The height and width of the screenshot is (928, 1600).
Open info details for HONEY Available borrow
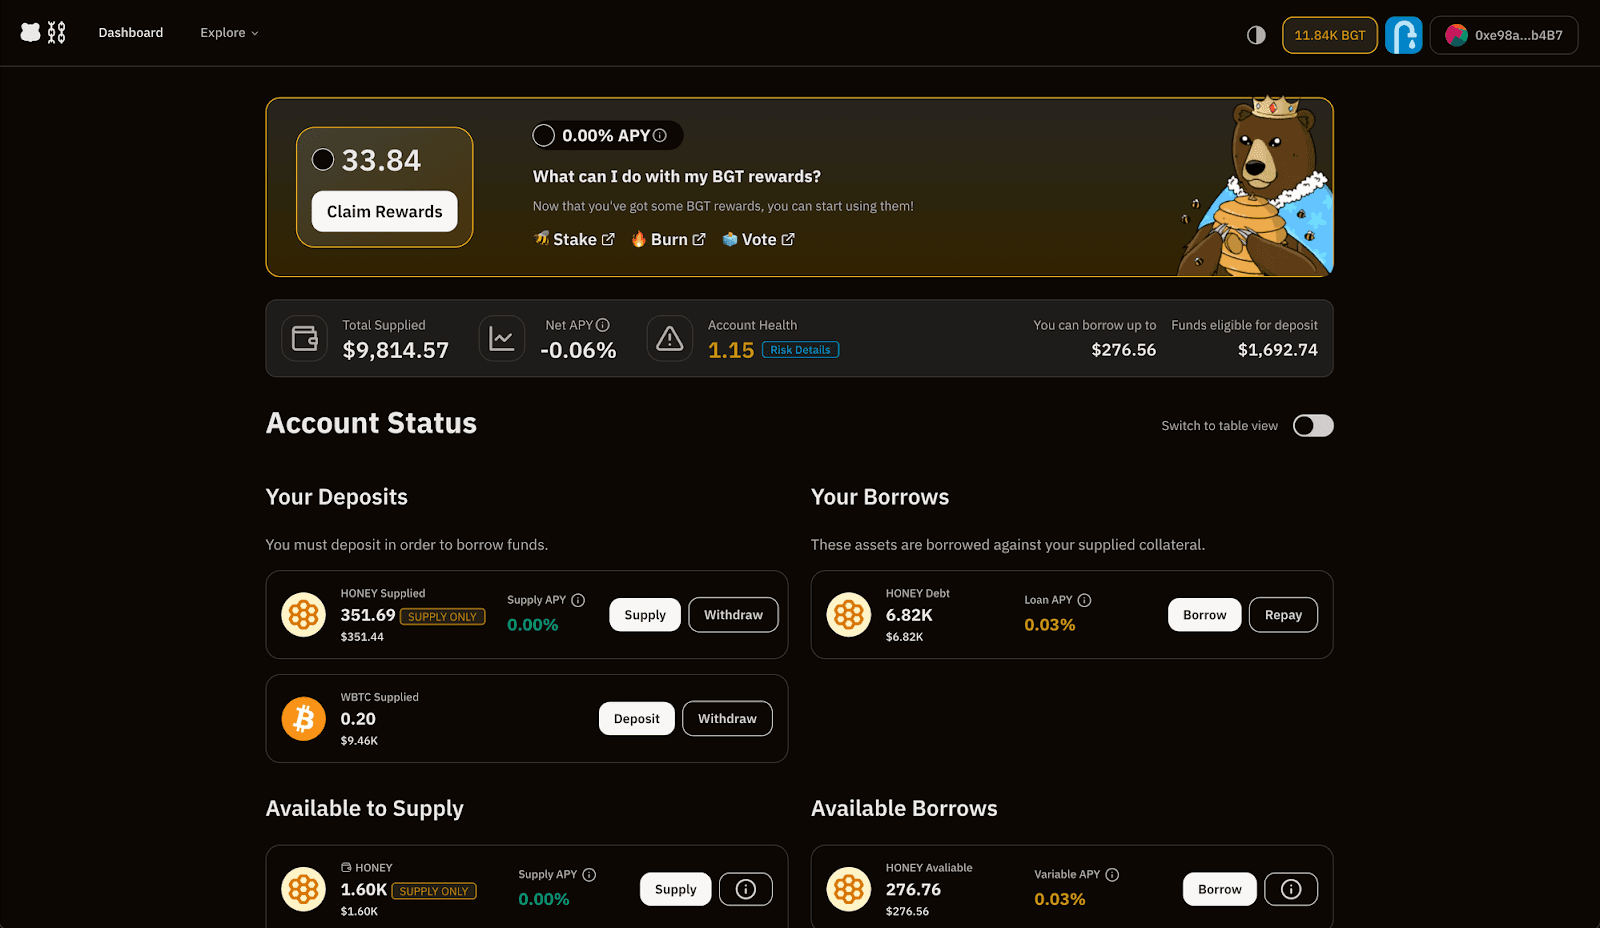click(x=1290, y=889)
